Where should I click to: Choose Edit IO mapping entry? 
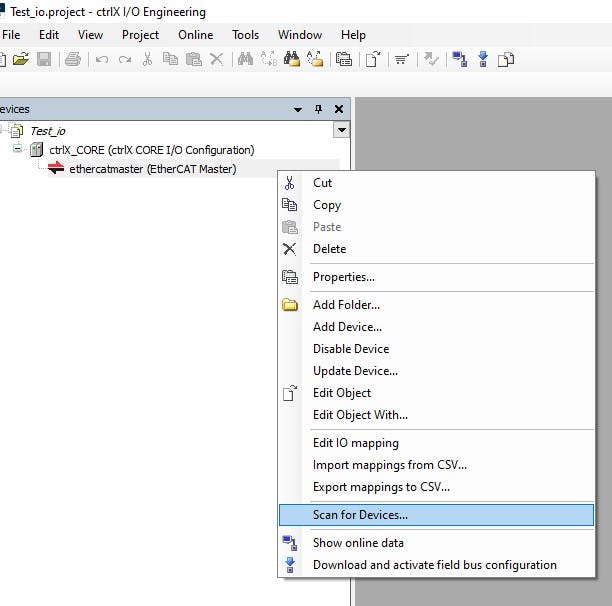[x=436, y=443]
